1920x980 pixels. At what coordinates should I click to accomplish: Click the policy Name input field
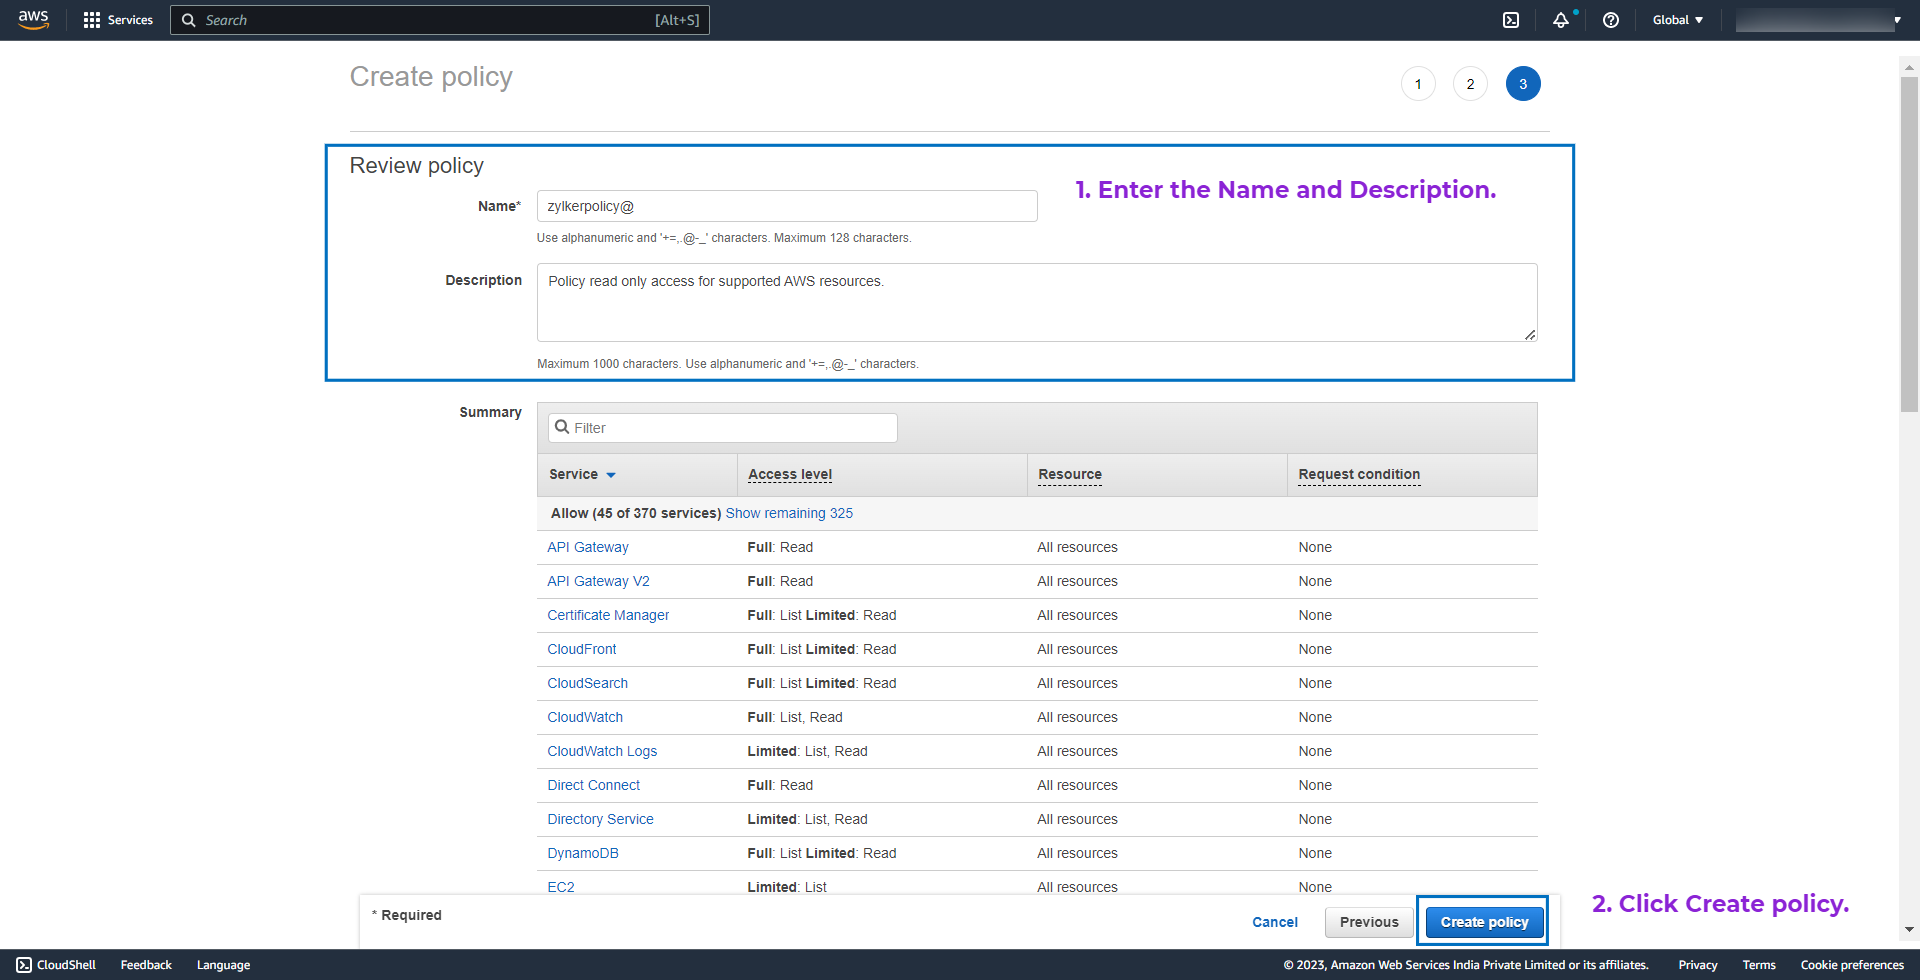pyautogui.click(x=787, y=206)
